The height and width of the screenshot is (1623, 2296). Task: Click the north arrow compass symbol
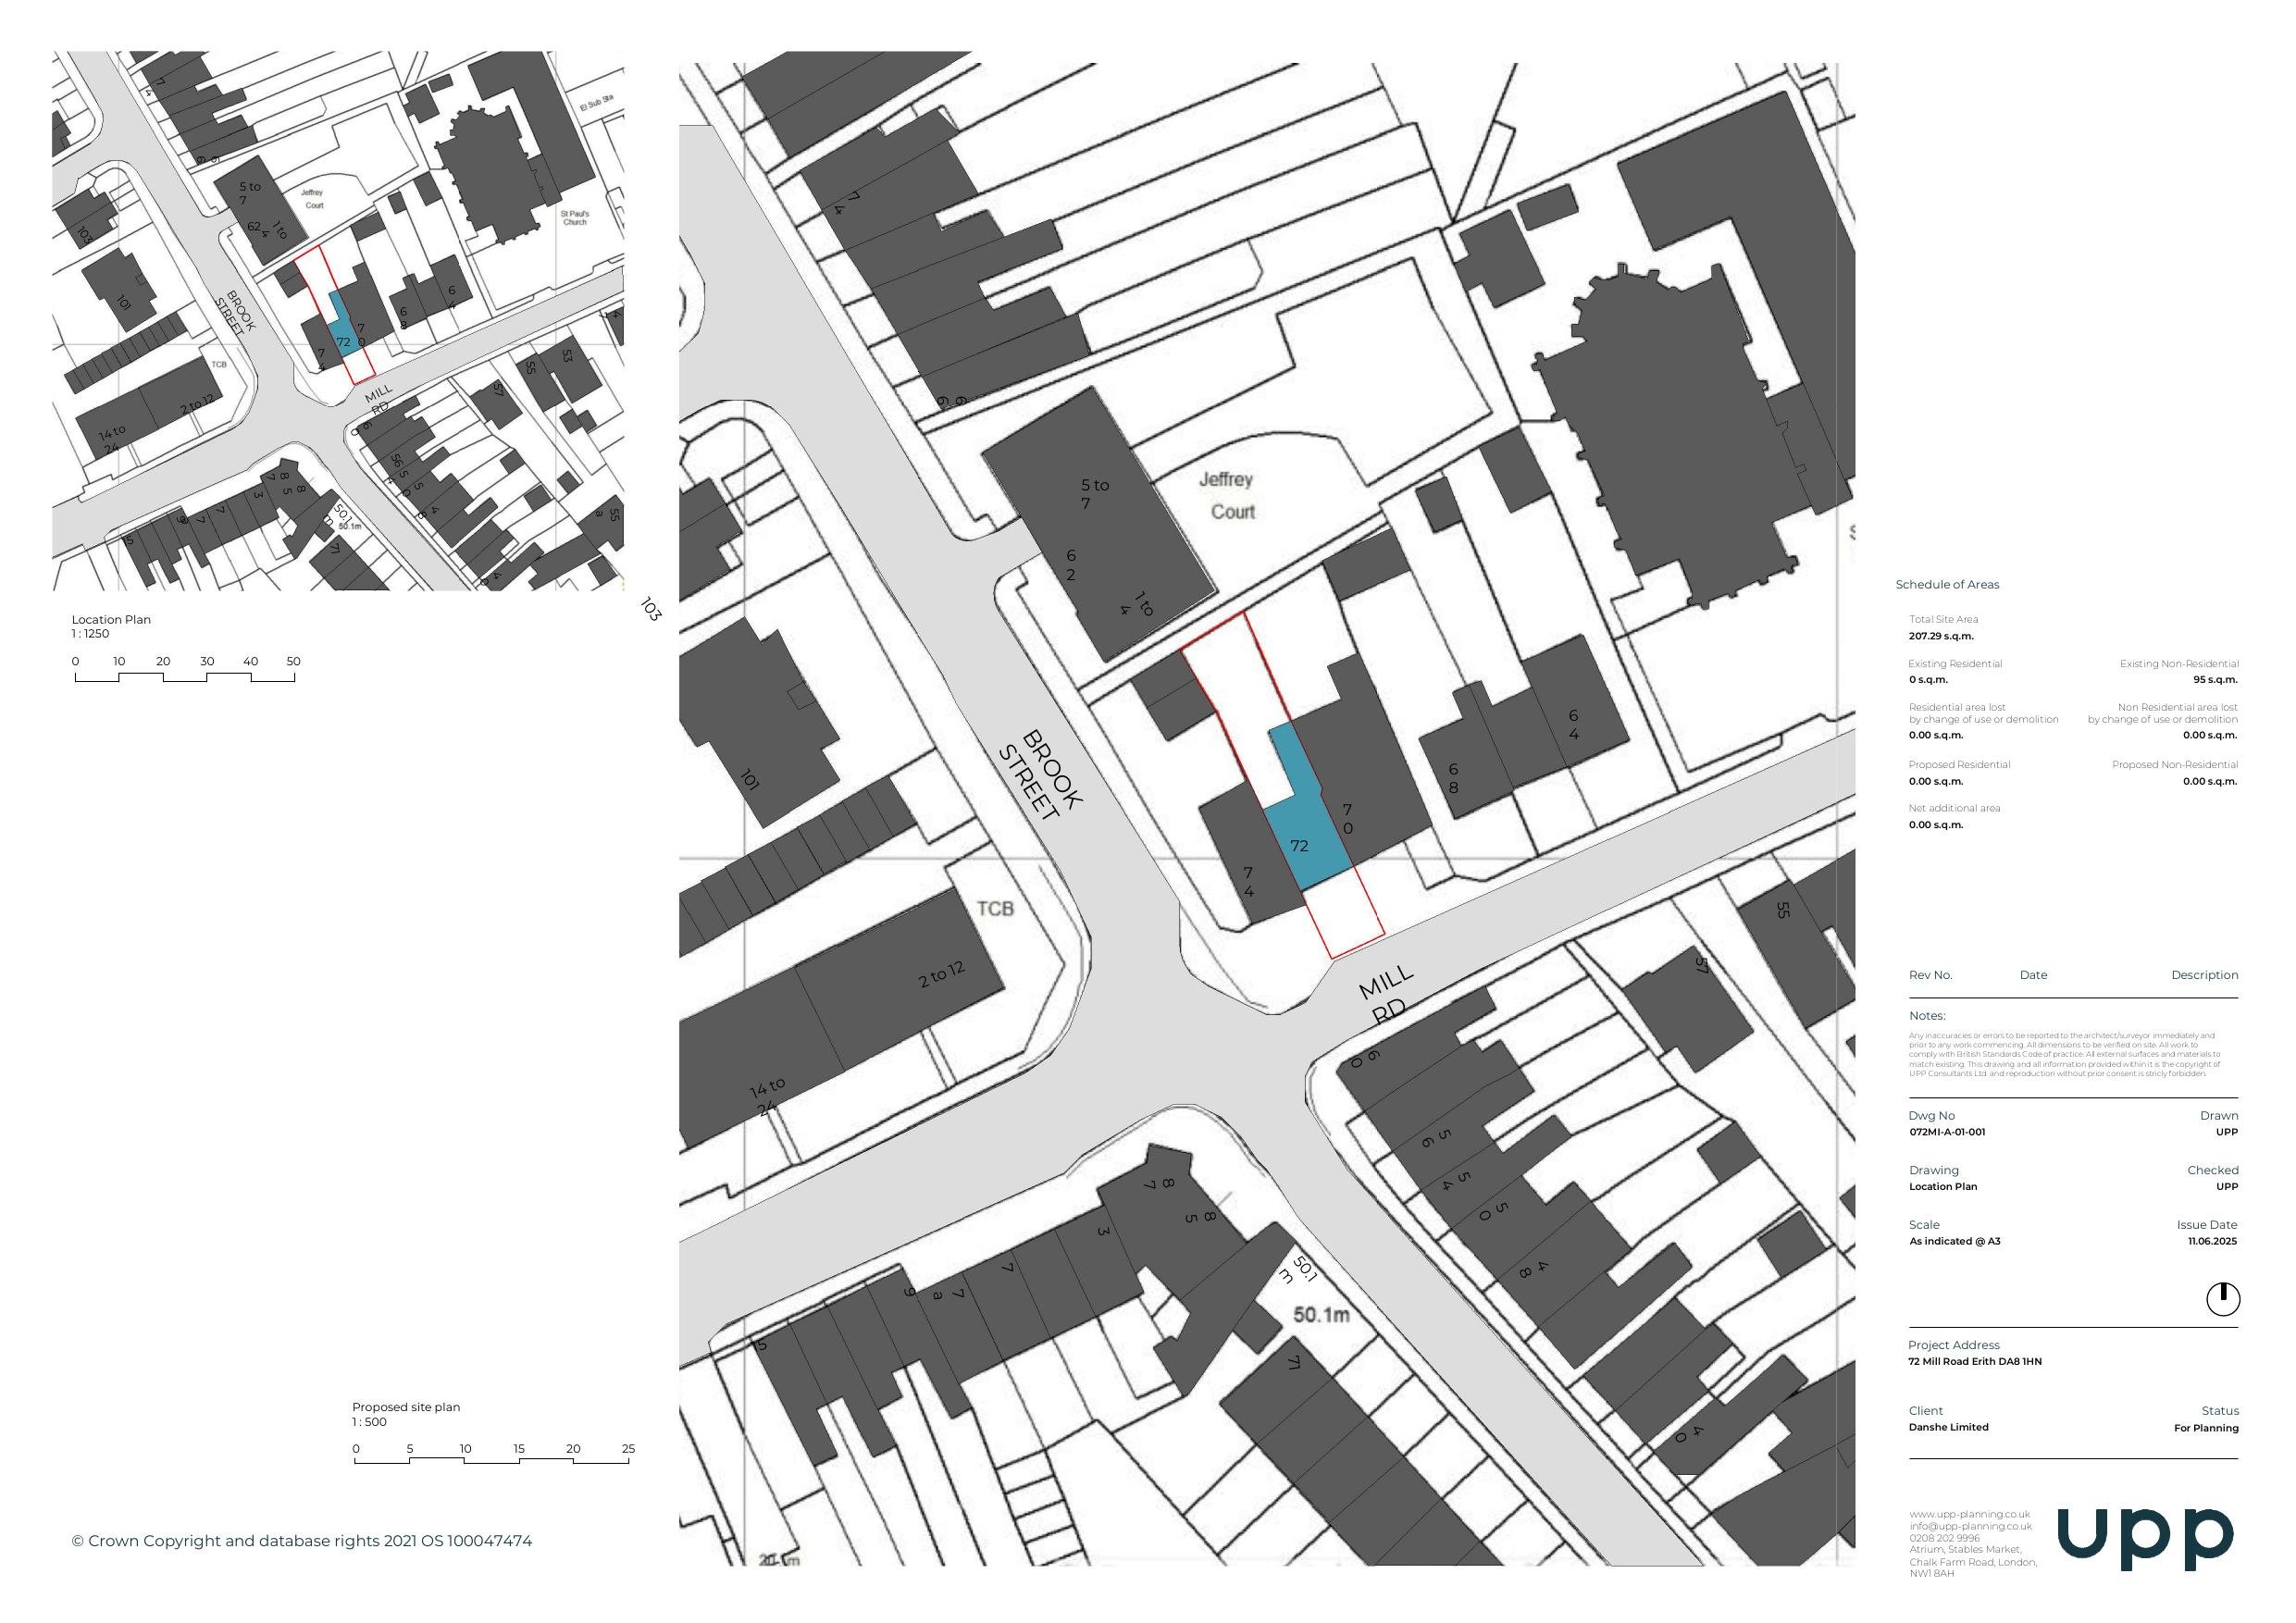click(x=2222, y=1299)
